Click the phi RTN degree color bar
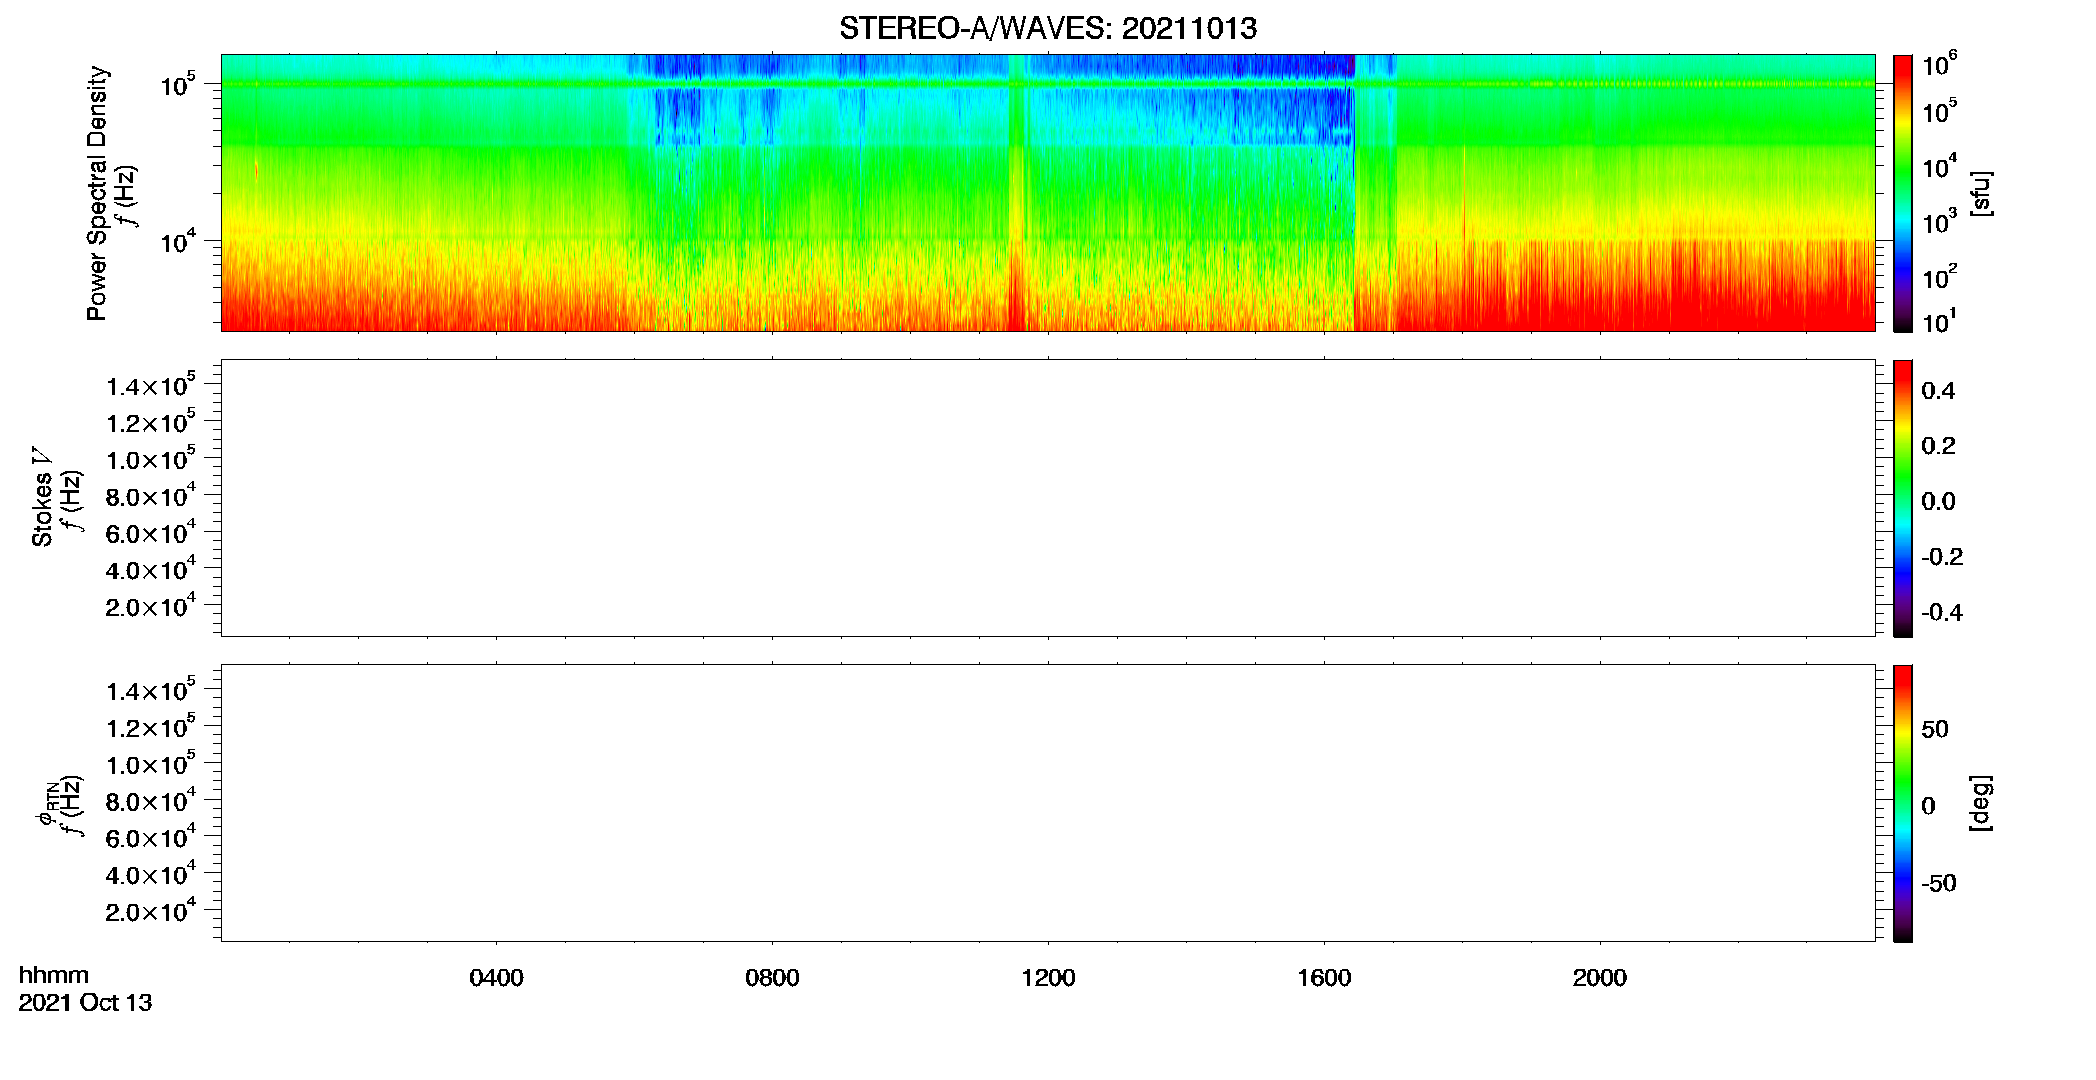Viewport: 2096px width, 1080px height. (x=1903, y=803)
